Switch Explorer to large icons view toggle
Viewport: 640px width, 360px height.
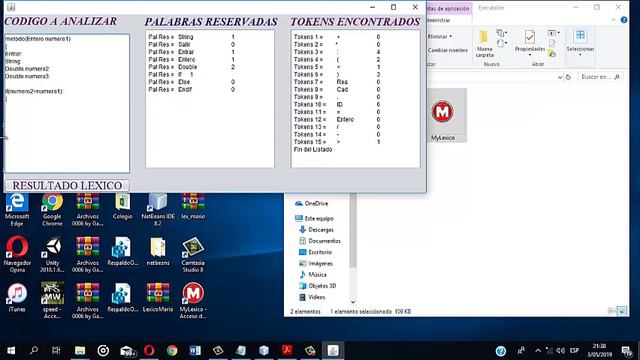pyautogui.click(x=622, y=311)
